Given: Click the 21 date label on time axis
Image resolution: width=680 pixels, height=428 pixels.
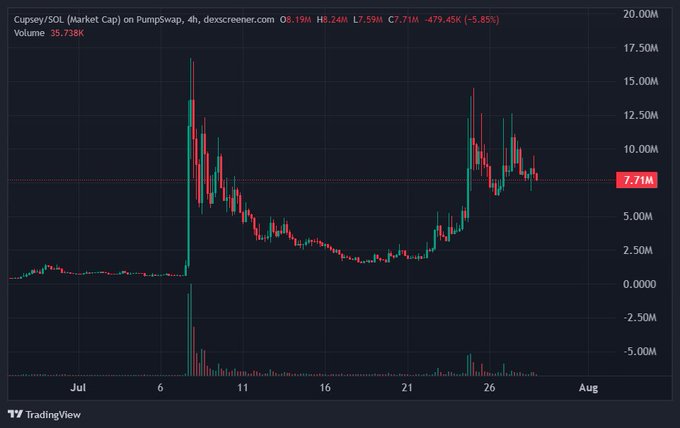Looking at the screenshot, I should tap(407, 387).
